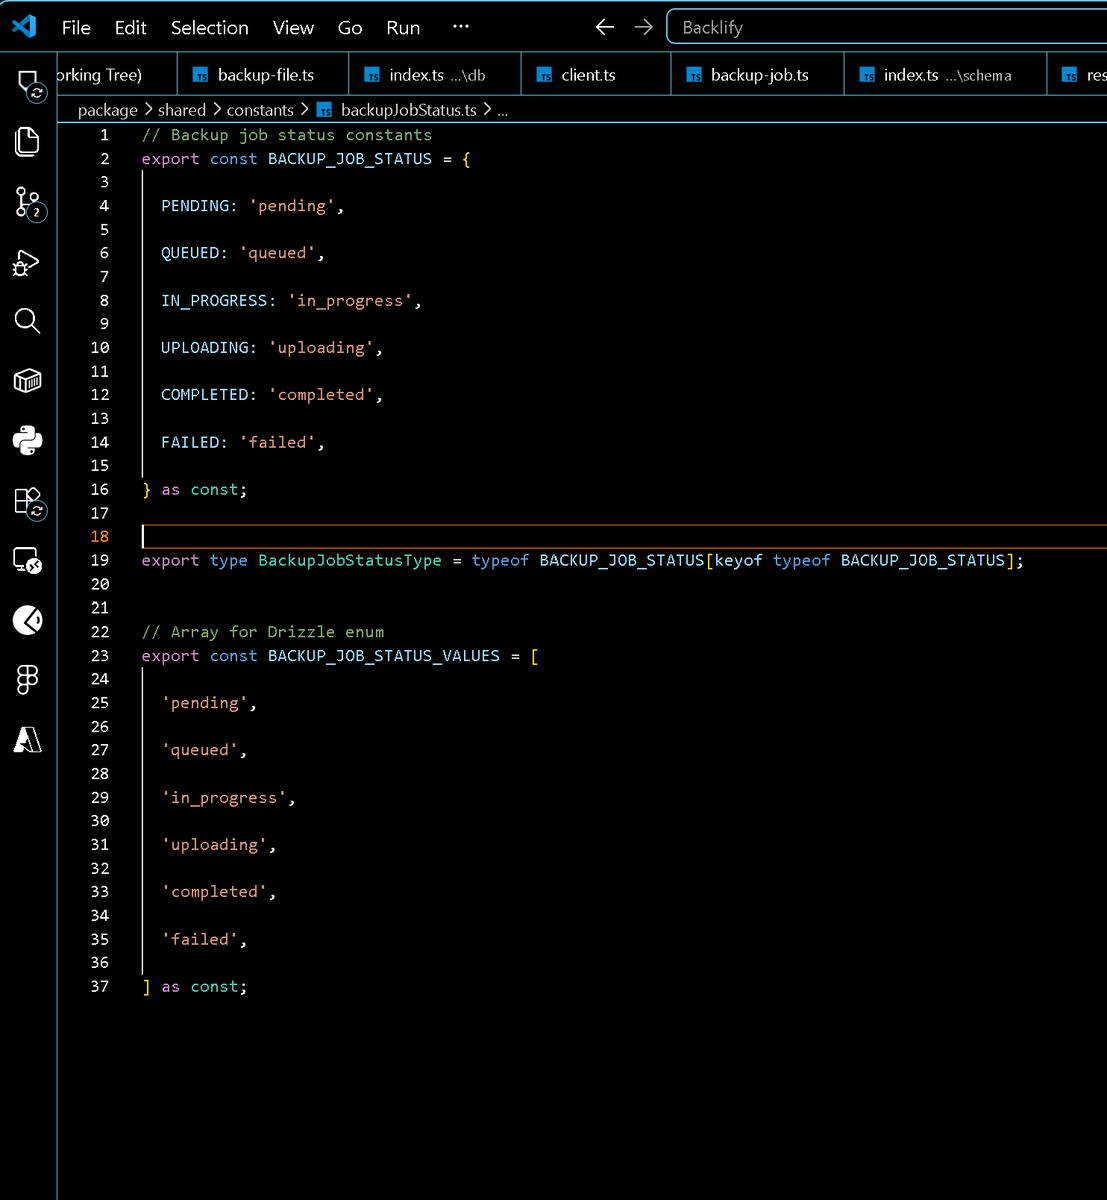This screenshot has height=1200, width=1107.
Task: Expand the backupJobStatus.ts breadcrumb segment
Action: point(408,110)
